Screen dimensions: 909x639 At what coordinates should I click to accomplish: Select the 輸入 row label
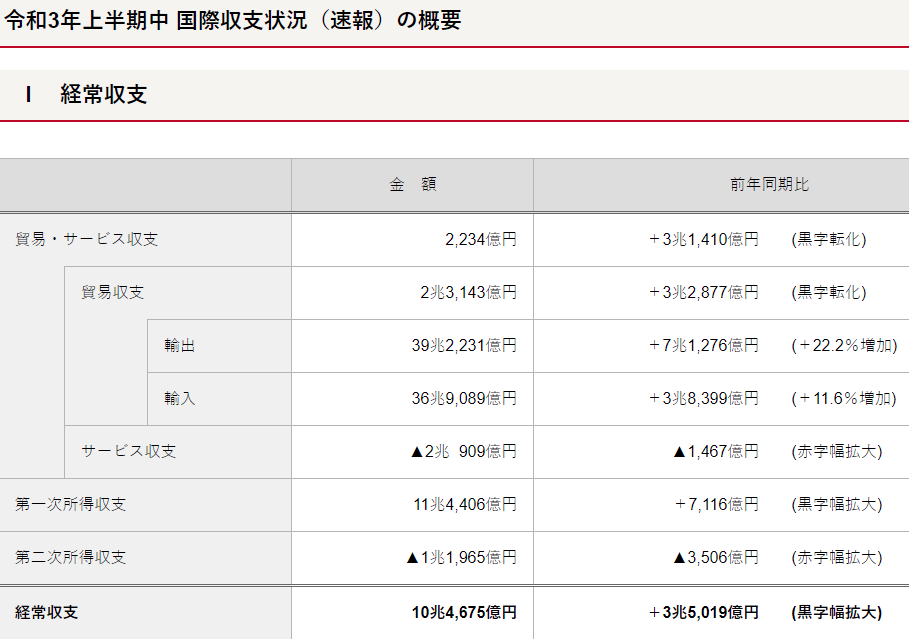180,399
